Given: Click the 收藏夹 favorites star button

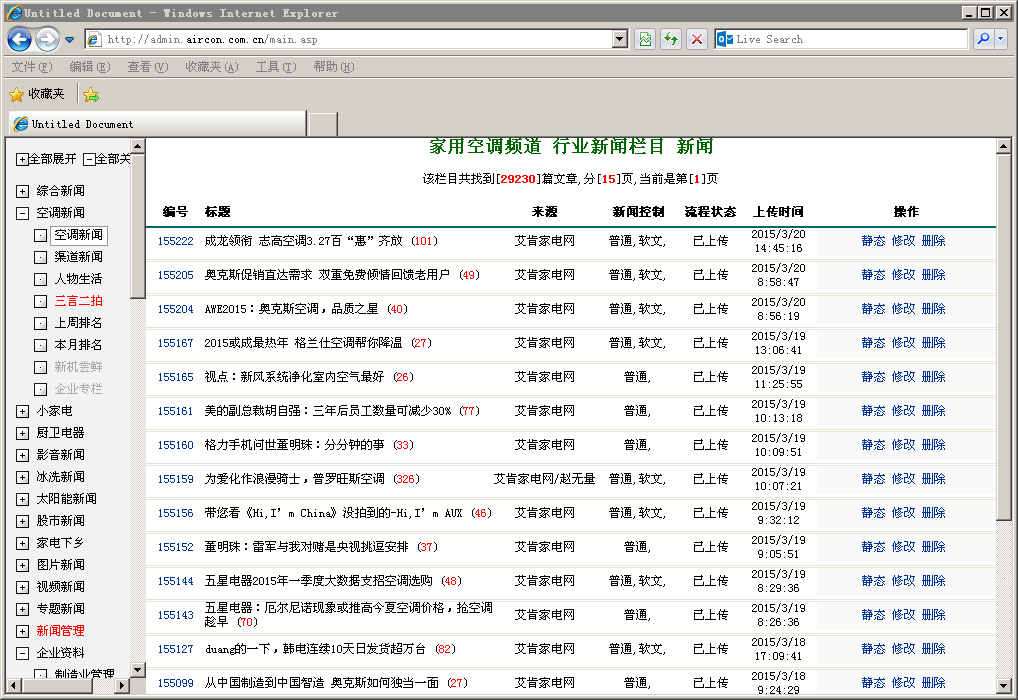Looking at the screenshot, I should pyautogui.click(x=37, y=94).
